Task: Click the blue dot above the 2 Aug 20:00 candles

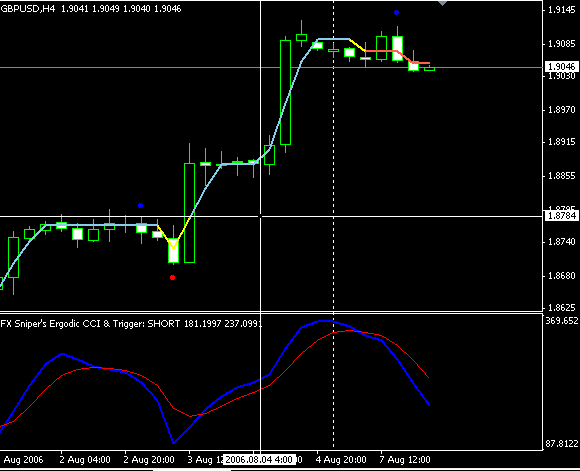Action: coord(140,205)
